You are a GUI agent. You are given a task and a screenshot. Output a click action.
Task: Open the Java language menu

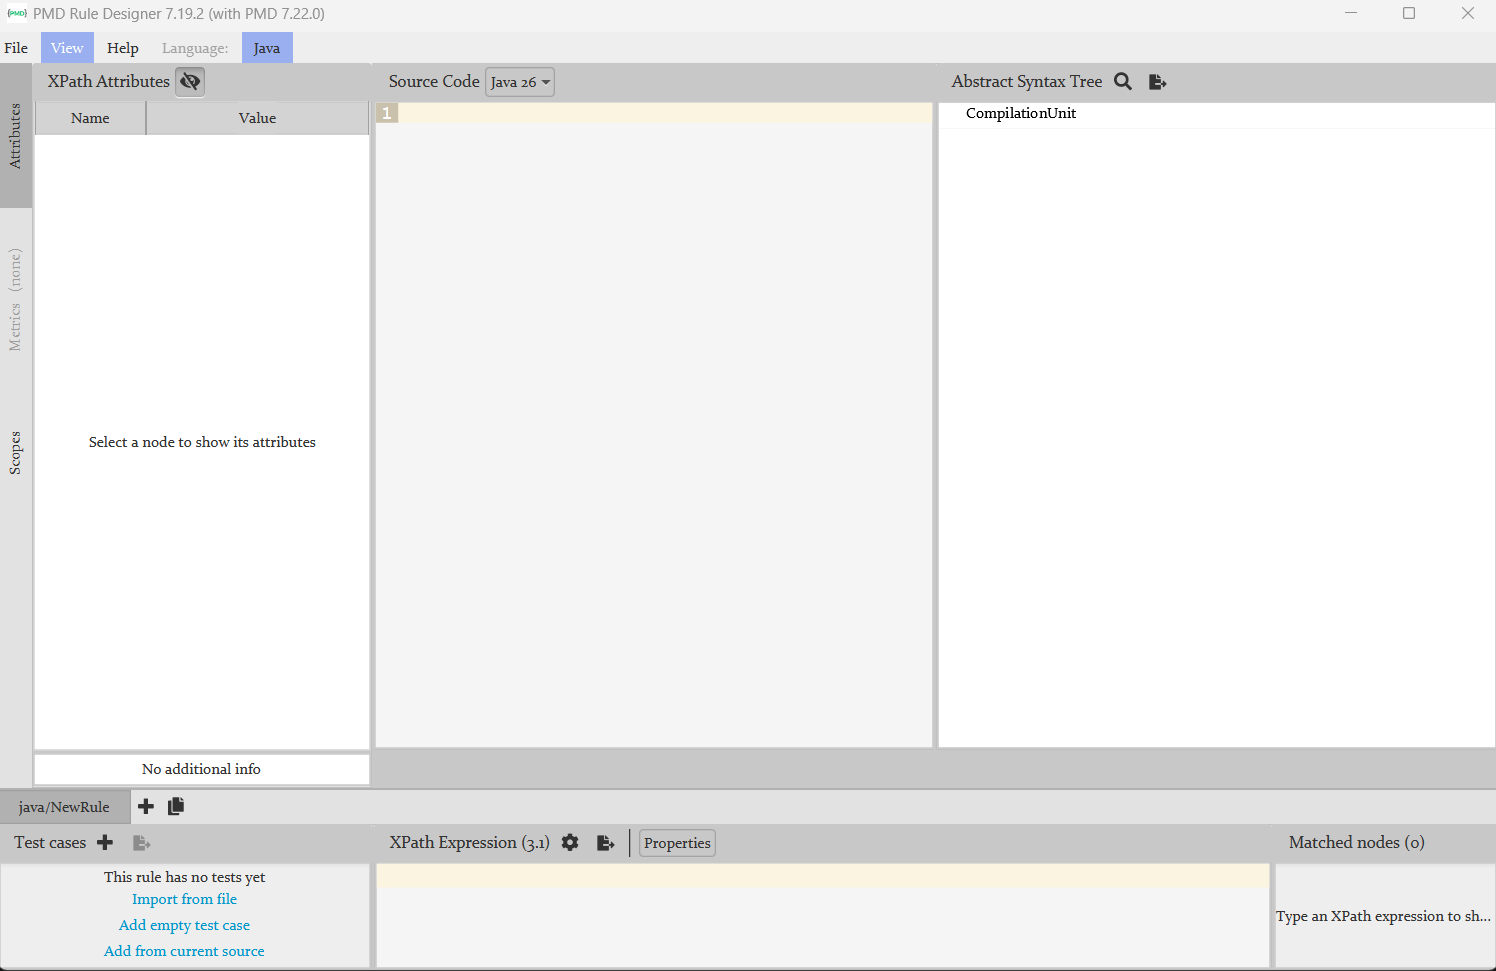[x=267, y=48]
